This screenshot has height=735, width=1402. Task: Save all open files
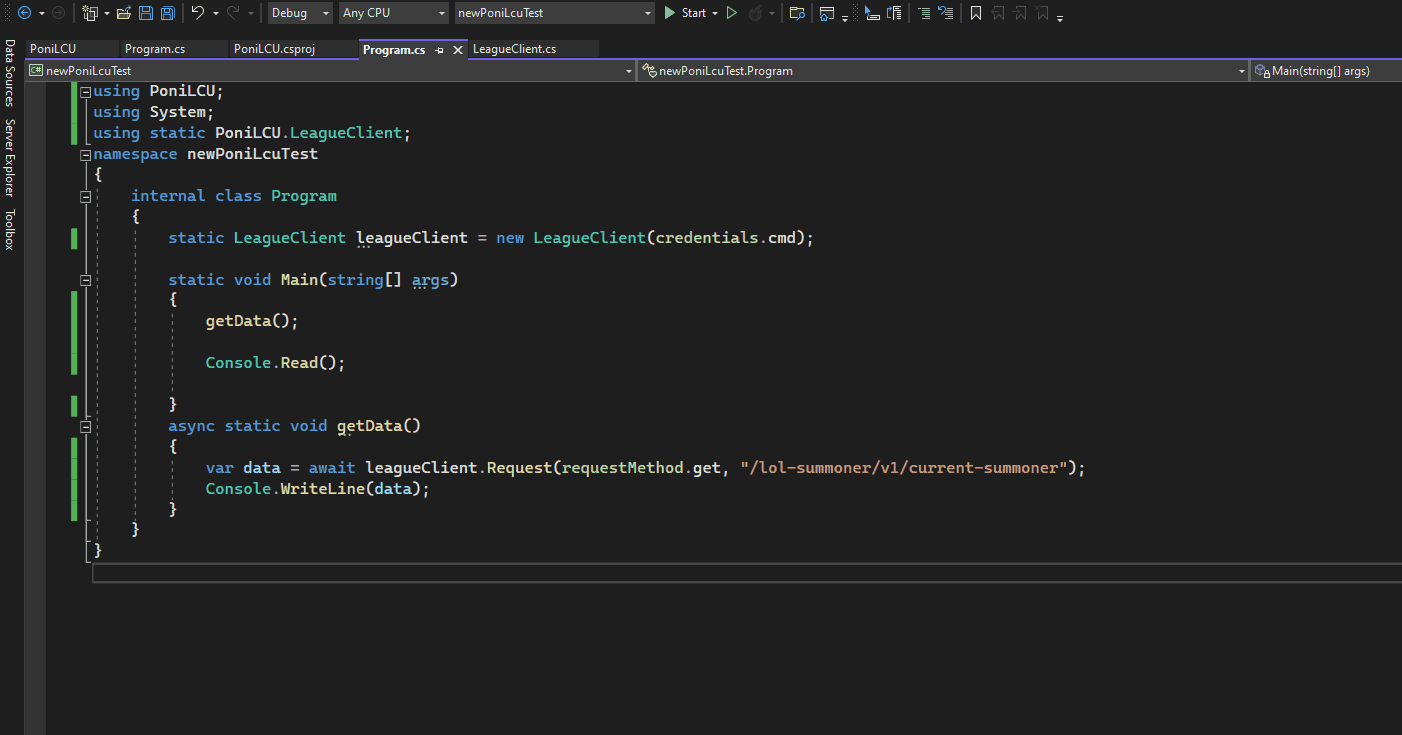pyautogui.click(x=168, y=12)
